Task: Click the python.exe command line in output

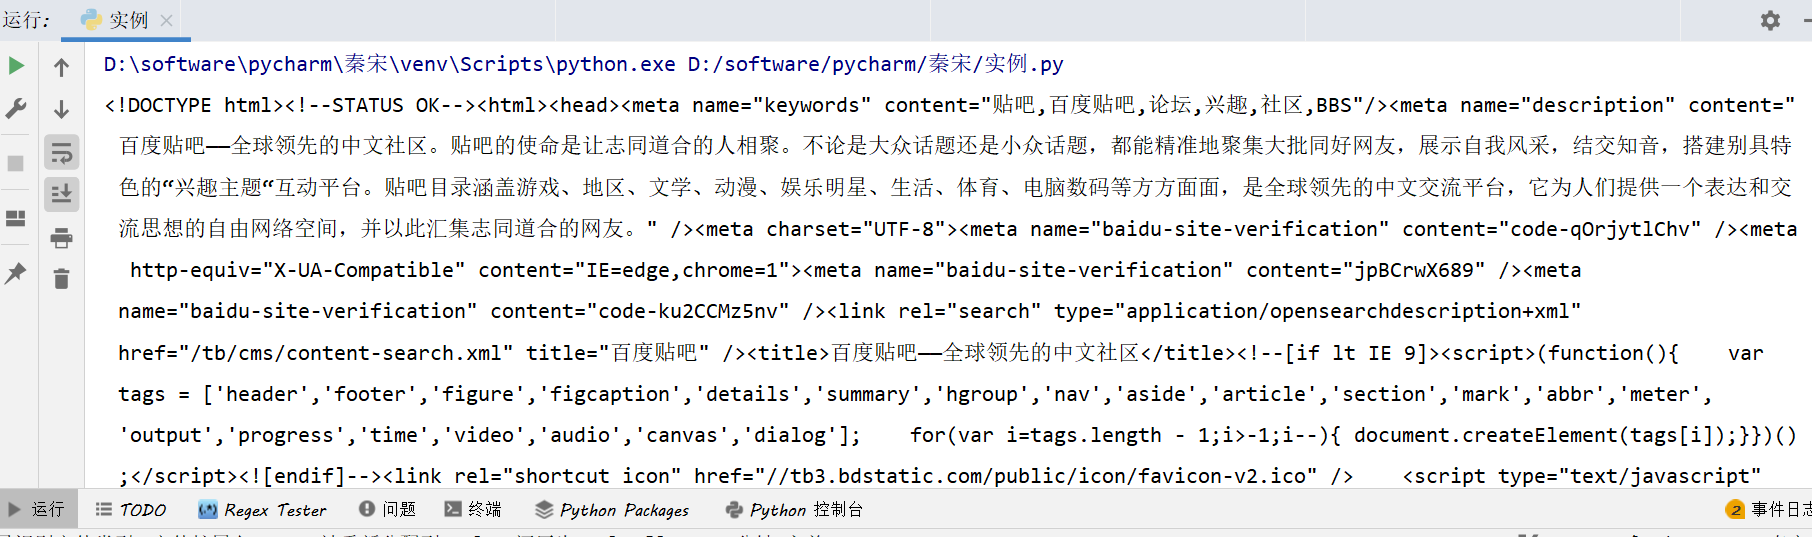Action: (583, 64)
